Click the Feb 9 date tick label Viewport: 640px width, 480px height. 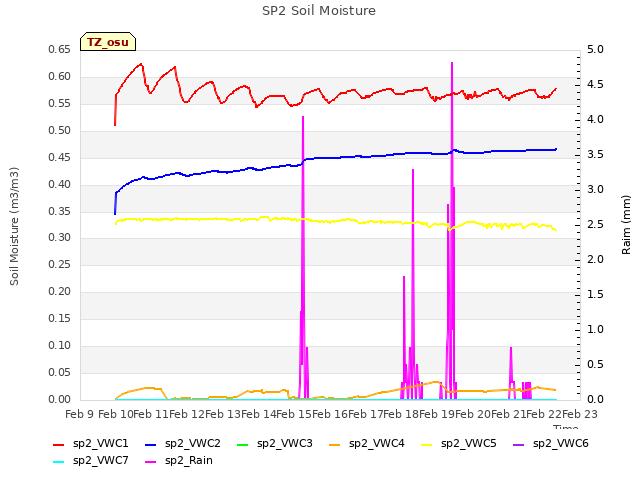click(x=80, y=415)
